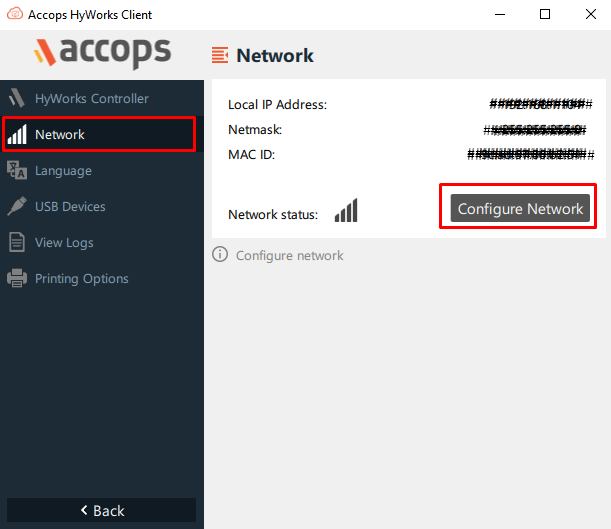
Task: Click the HyWorks Controller sidebar icon
Action: tap(16, 99)
